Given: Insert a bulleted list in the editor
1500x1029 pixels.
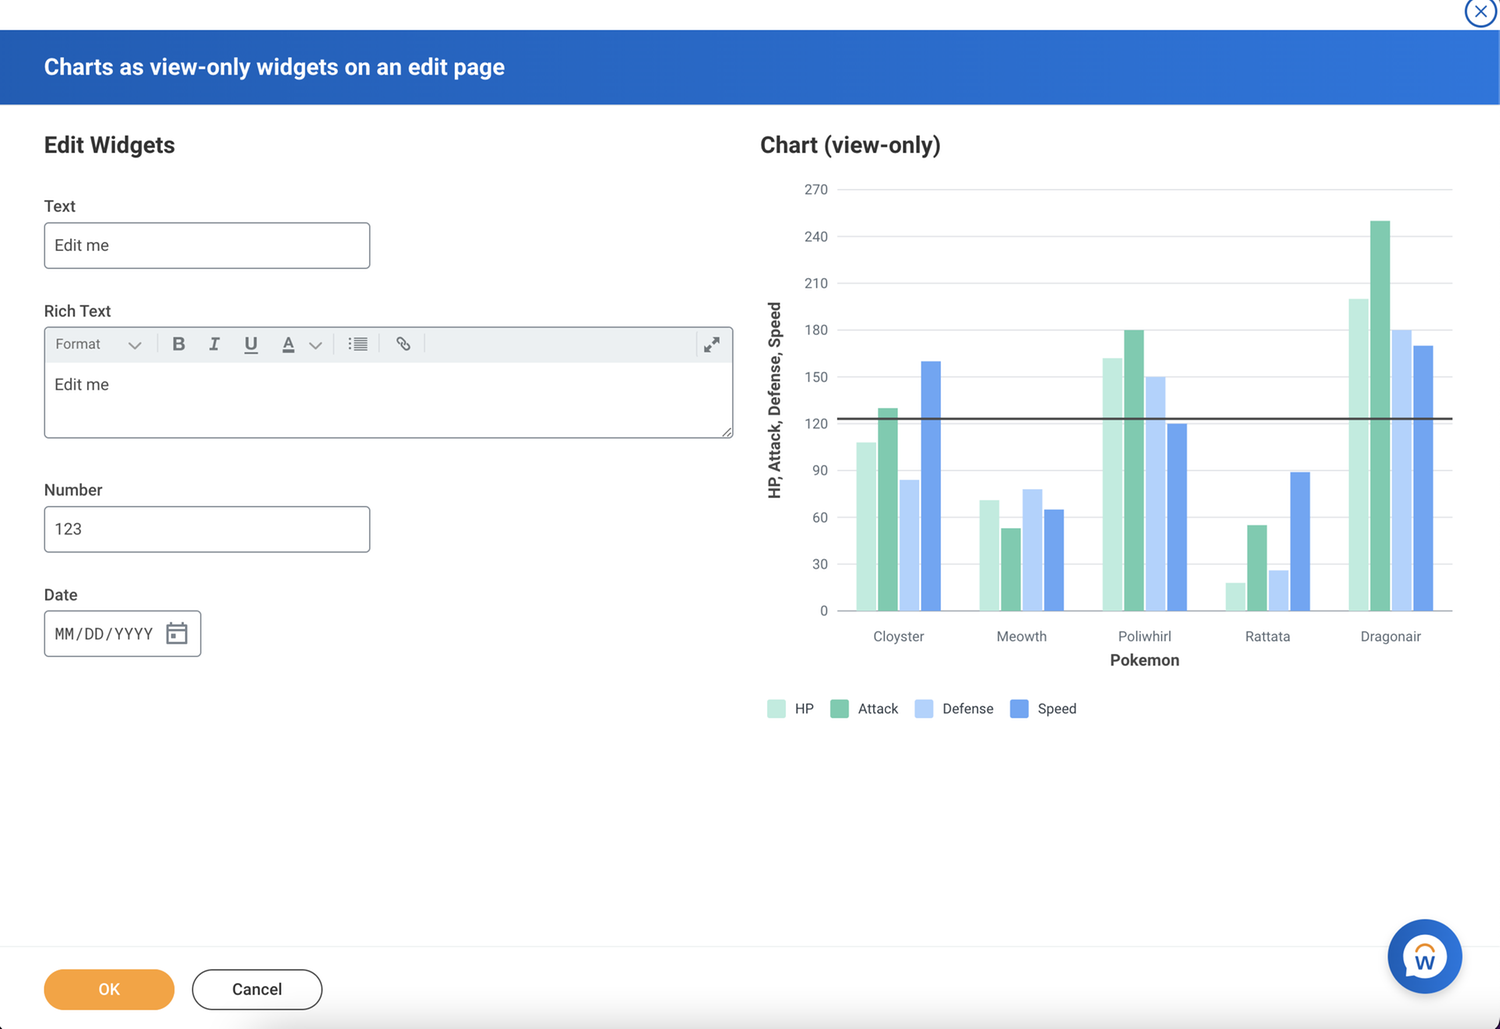Looking at the screenshot, I should (x=357, y=344).
